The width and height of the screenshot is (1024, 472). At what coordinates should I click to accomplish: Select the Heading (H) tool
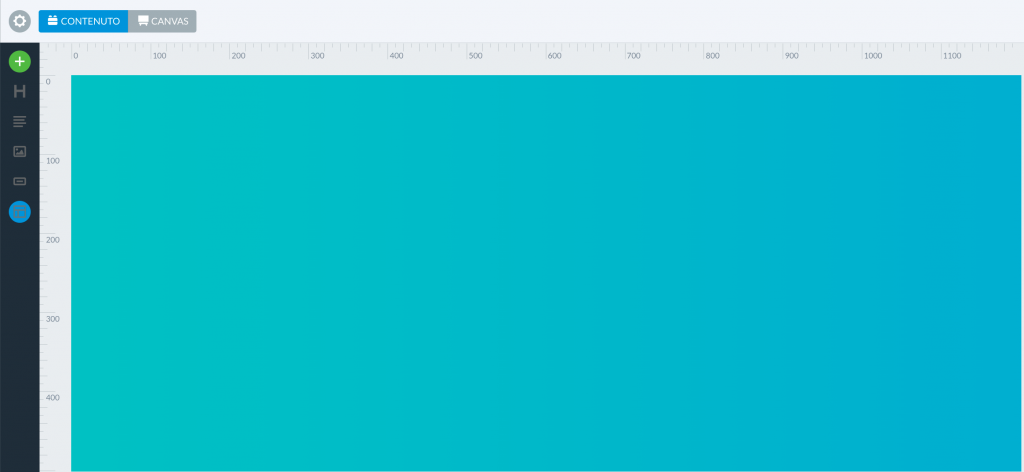coord(20,91)
